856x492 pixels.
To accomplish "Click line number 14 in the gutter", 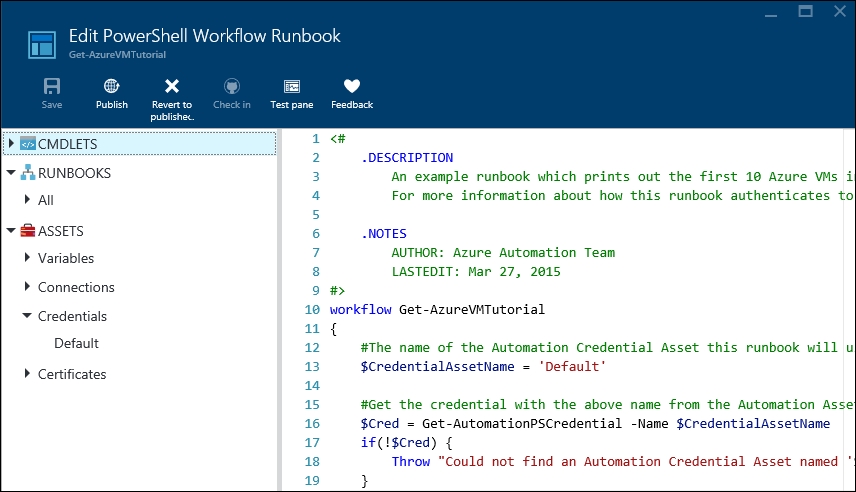I will point(312,386).
